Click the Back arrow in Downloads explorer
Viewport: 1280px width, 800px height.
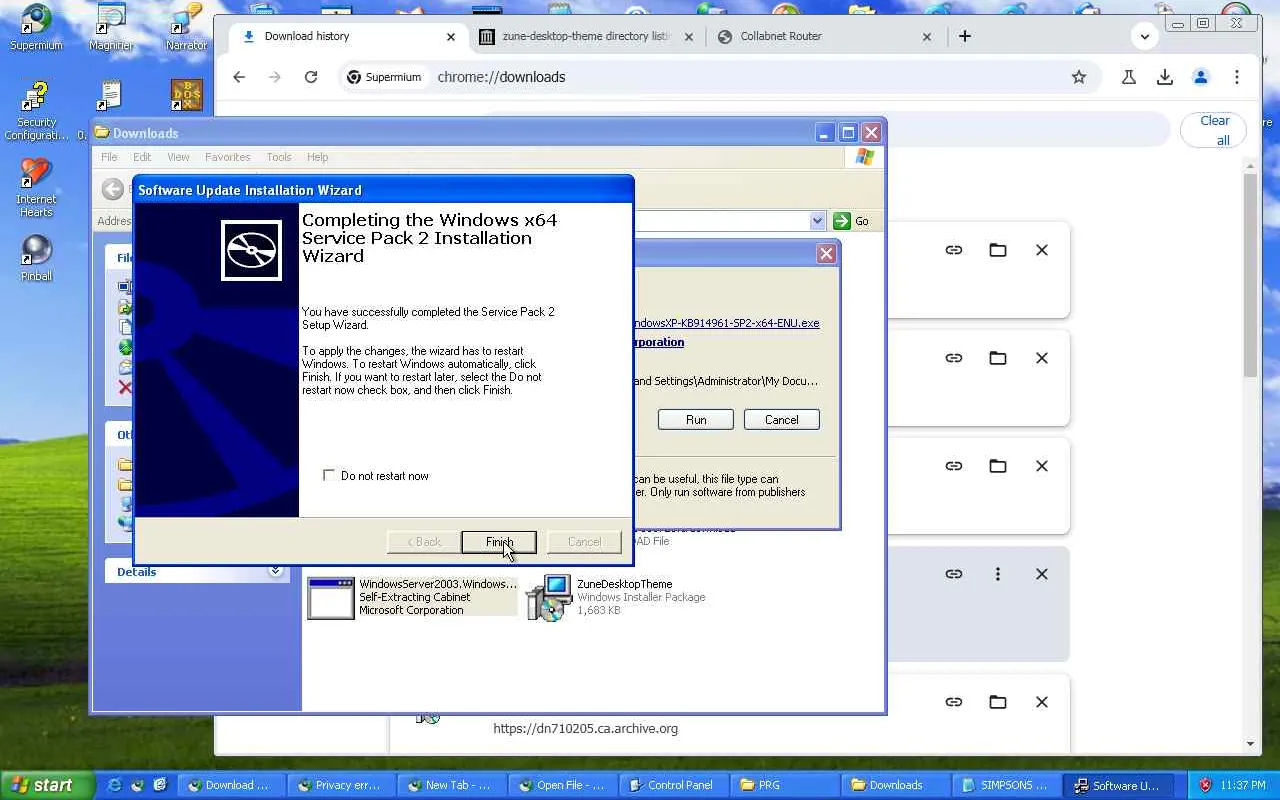114,189
